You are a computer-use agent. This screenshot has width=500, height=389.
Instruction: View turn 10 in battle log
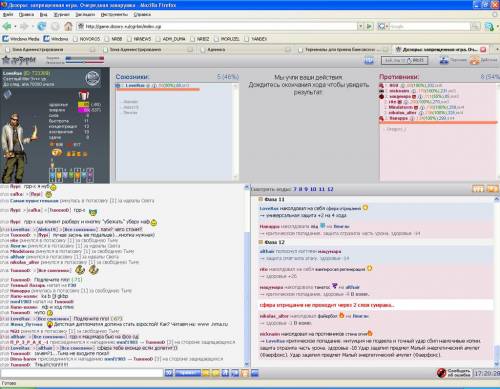coord(313,189)
